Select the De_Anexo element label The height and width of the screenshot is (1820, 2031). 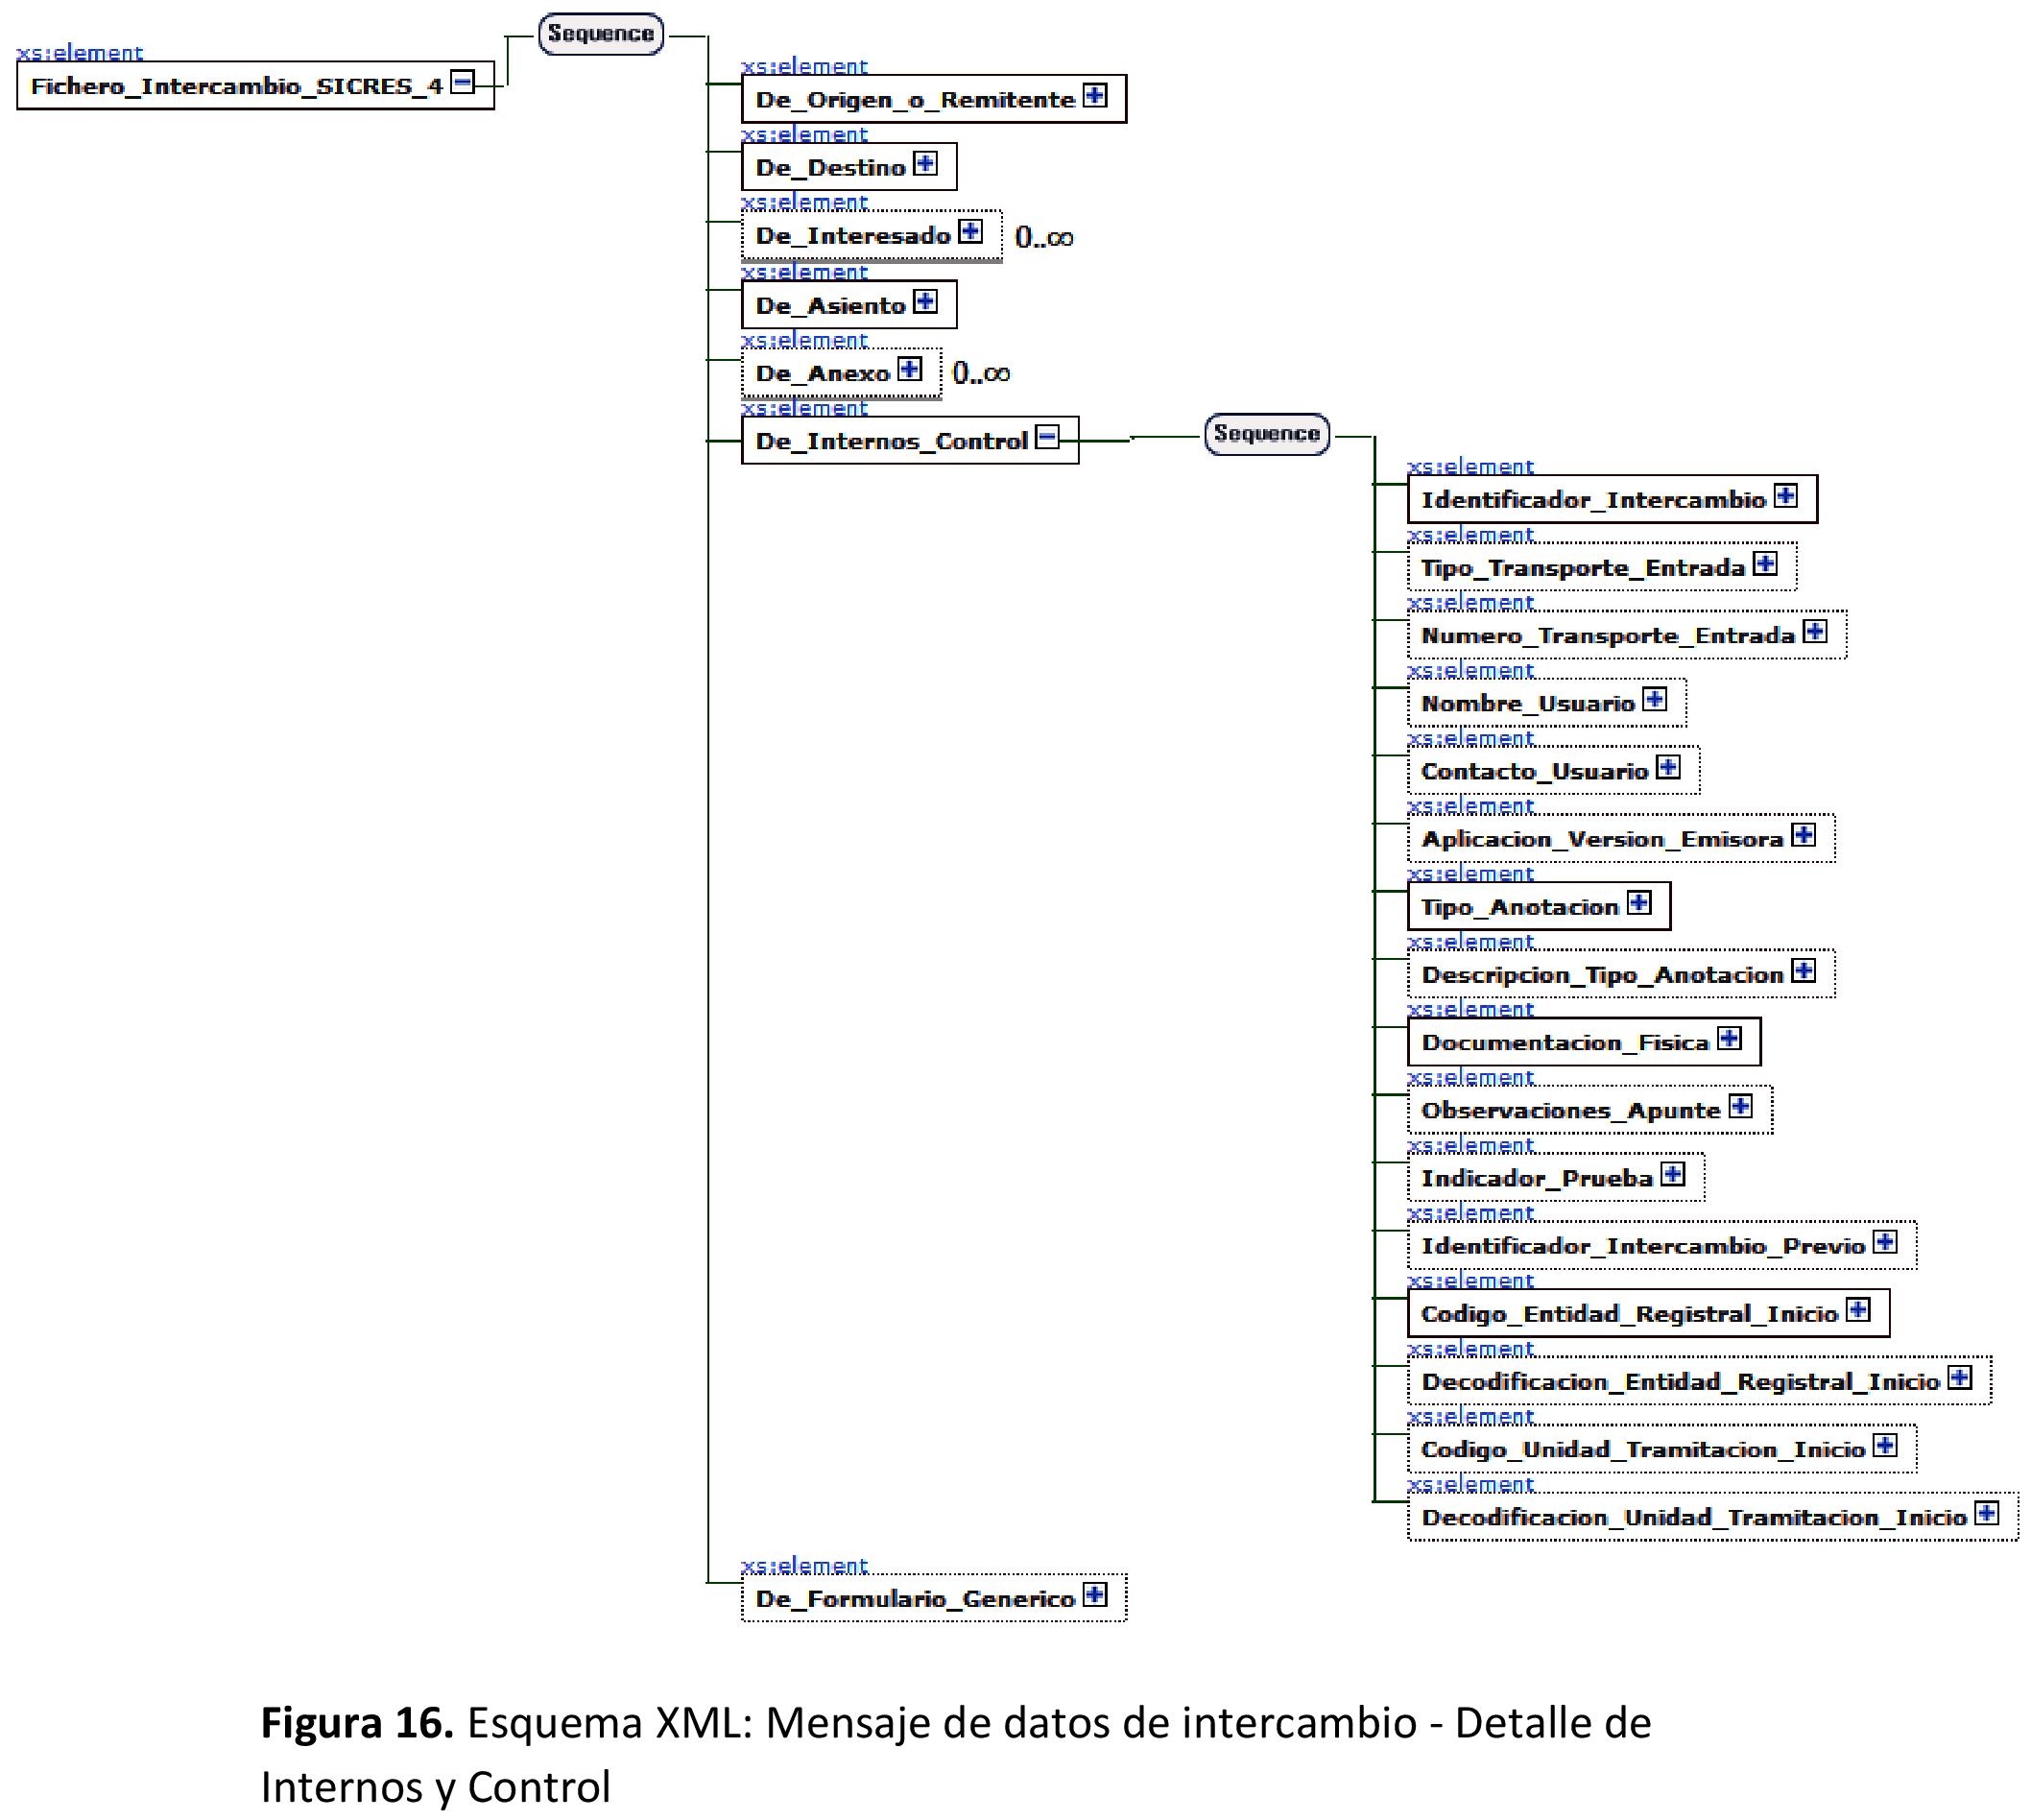(823, 374)
